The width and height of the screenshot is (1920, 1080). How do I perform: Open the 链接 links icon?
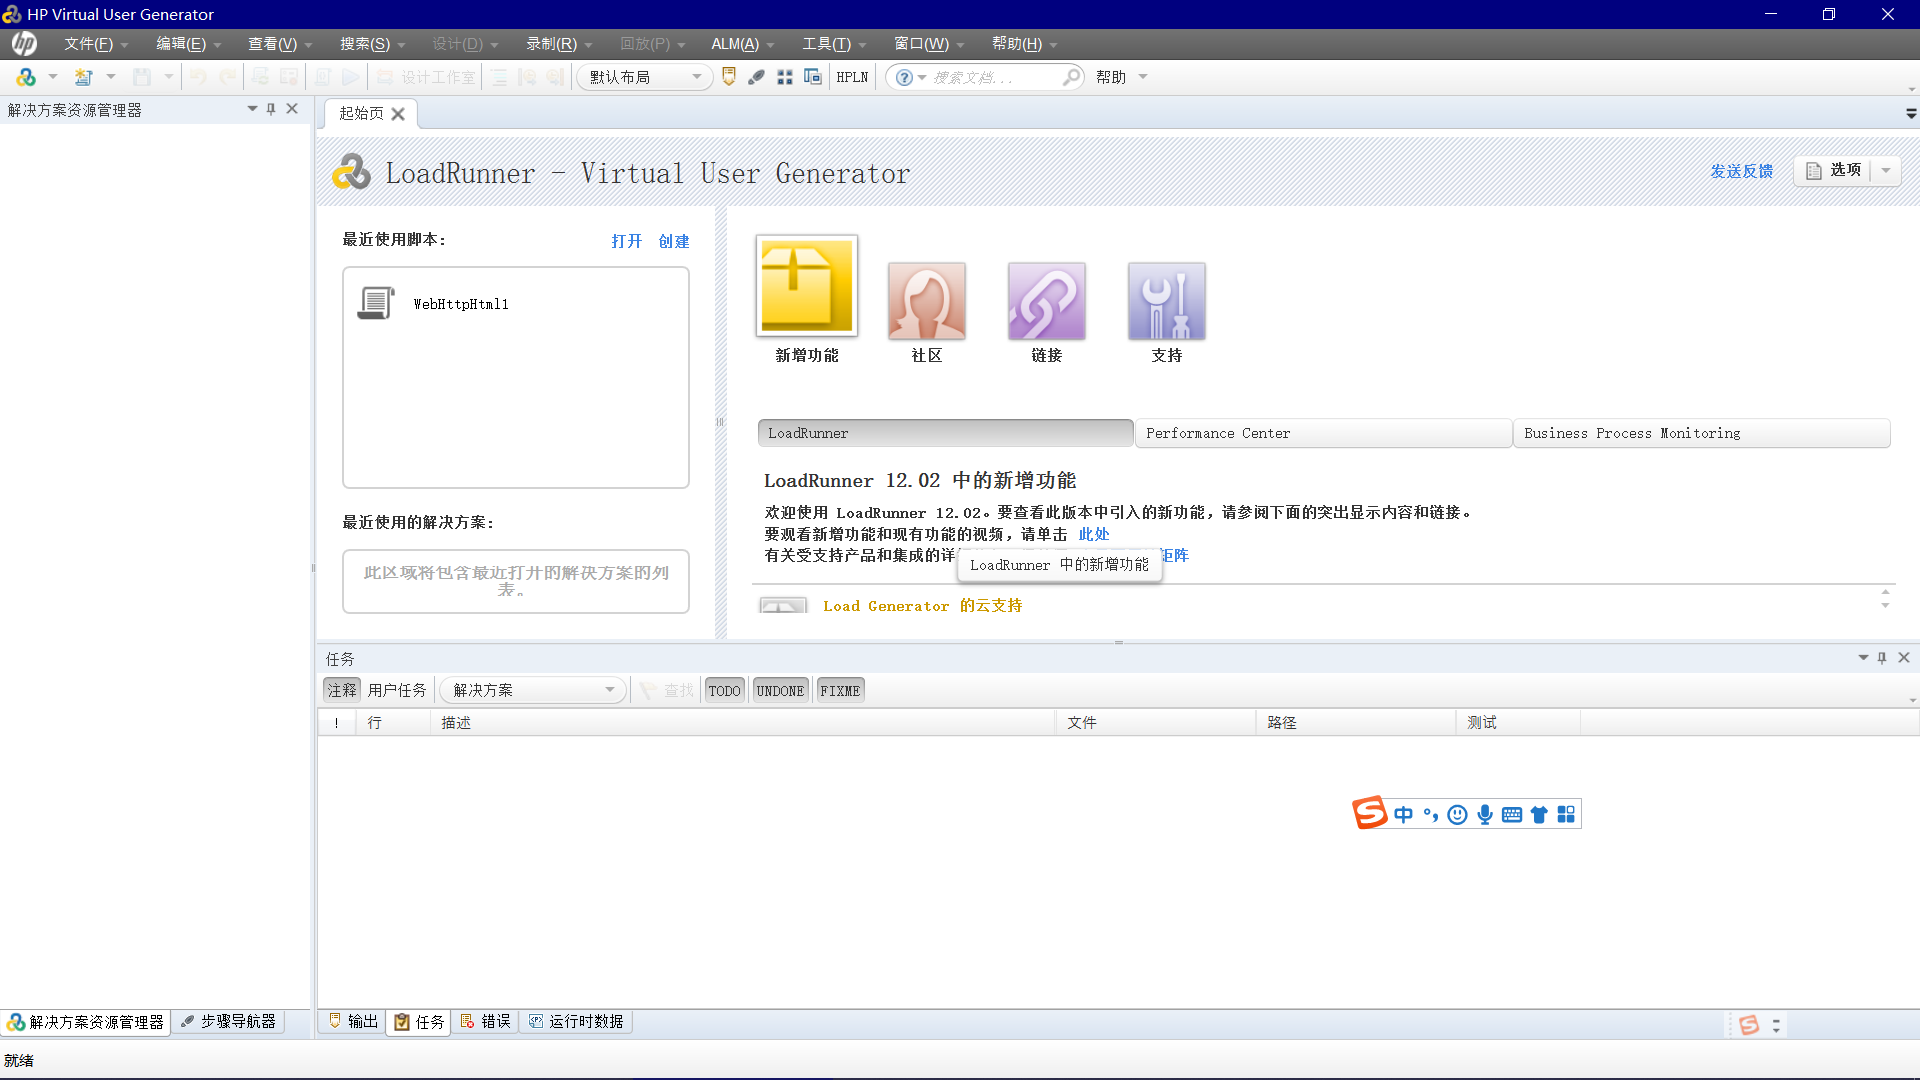(x=1047, y=301)
